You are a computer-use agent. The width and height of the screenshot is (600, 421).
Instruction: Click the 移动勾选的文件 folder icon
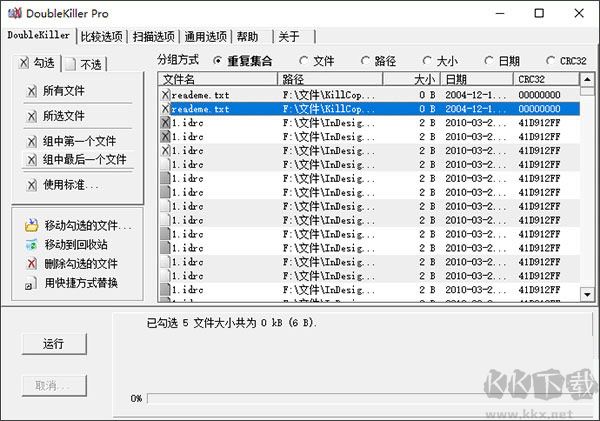tap(31, 225)
